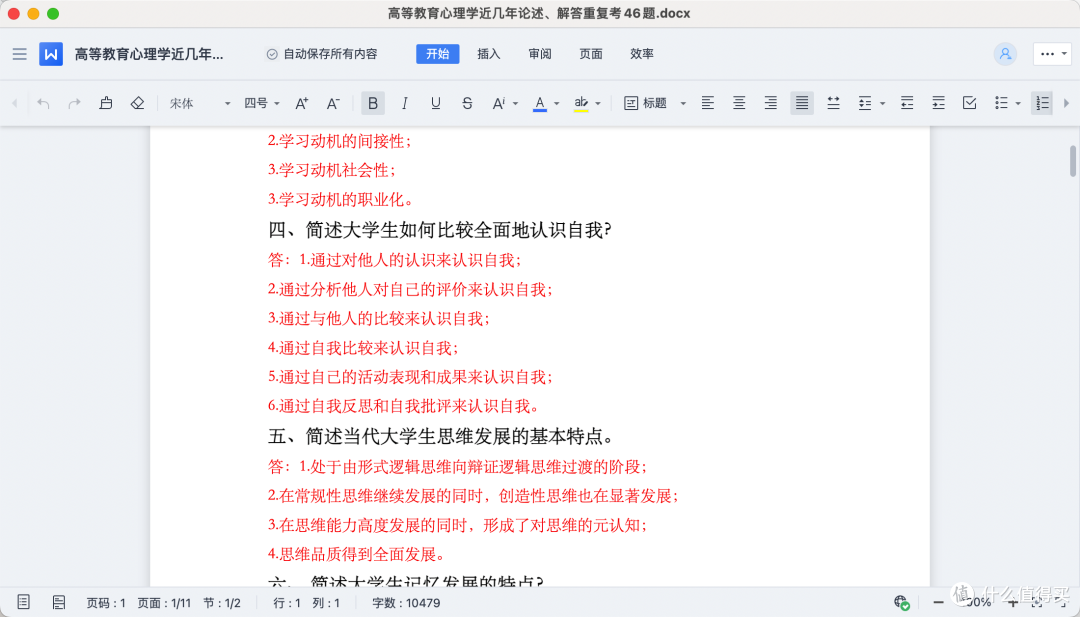Expand the font color dropdown arrow

(557, 104)
